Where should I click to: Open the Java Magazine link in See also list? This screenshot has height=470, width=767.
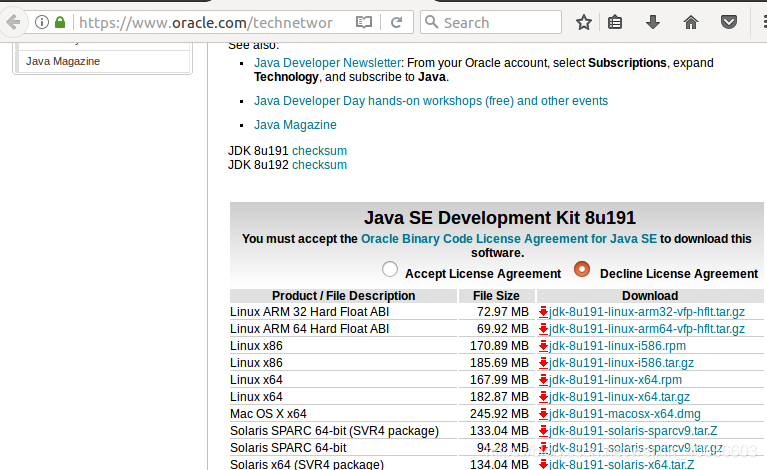295,125
